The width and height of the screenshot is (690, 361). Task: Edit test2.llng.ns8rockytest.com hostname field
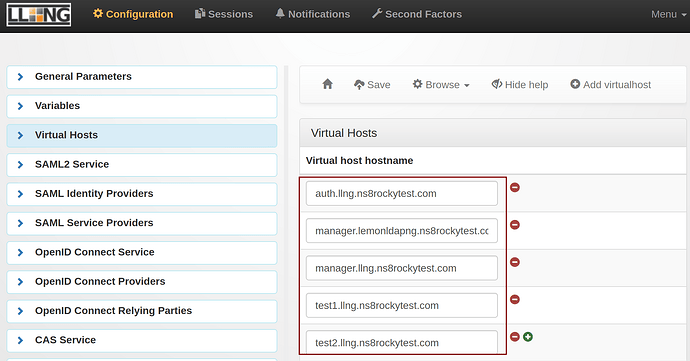tap(402, 343)
